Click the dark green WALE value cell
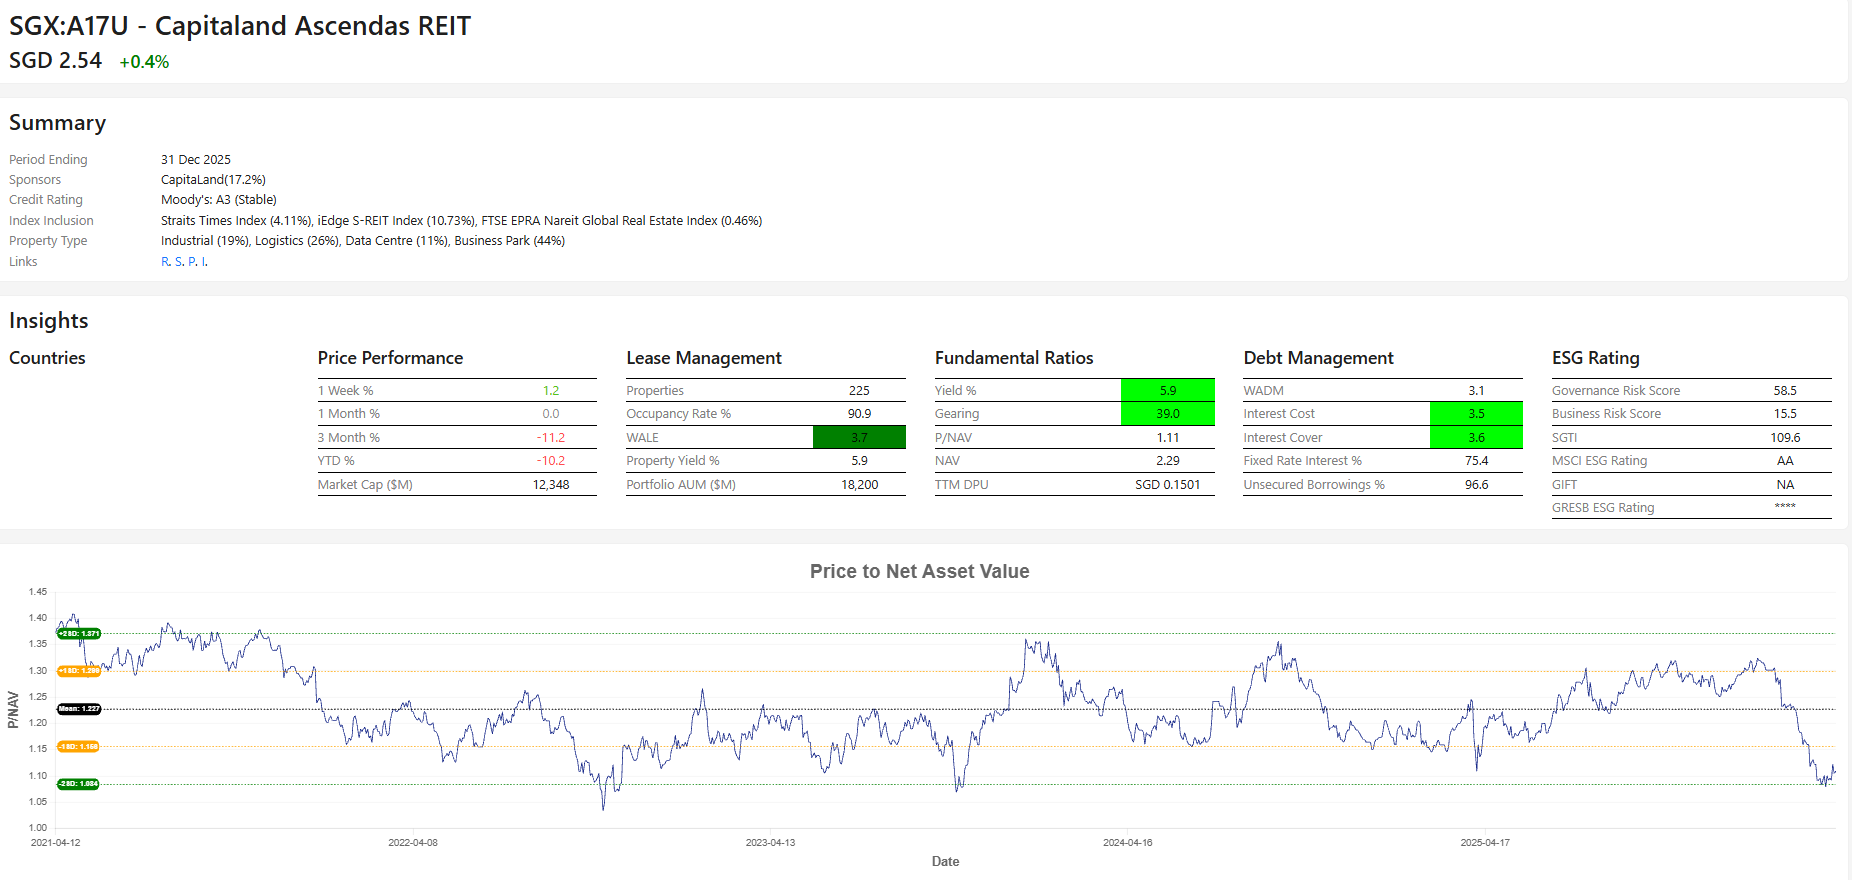The image size is (1852, 880). point(859,437)
